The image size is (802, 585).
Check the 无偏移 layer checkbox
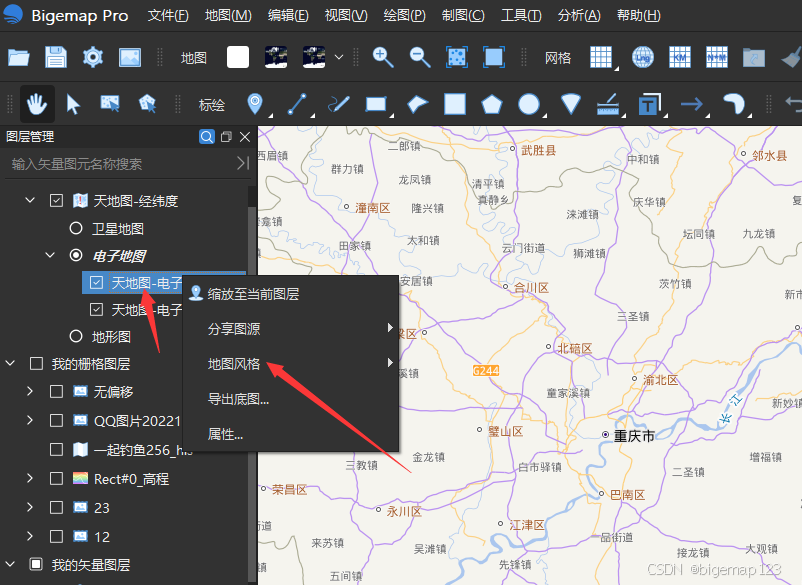point(56,392)
